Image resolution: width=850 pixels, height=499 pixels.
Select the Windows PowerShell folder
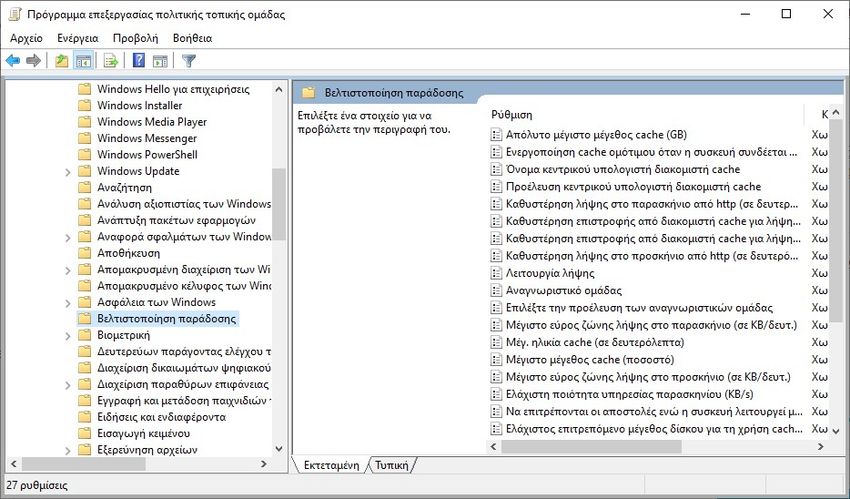(x=147, y=154)
